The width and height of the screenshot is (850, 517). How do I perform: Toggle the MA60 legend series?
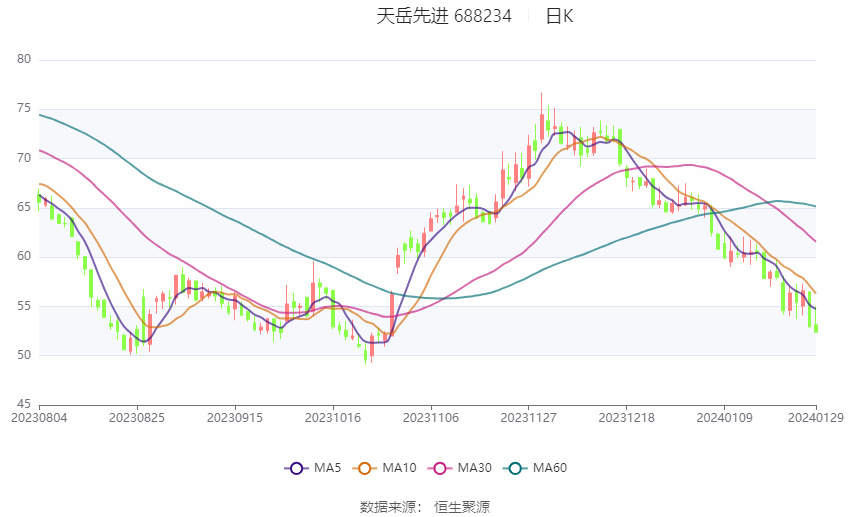click(x=535, y=468)
